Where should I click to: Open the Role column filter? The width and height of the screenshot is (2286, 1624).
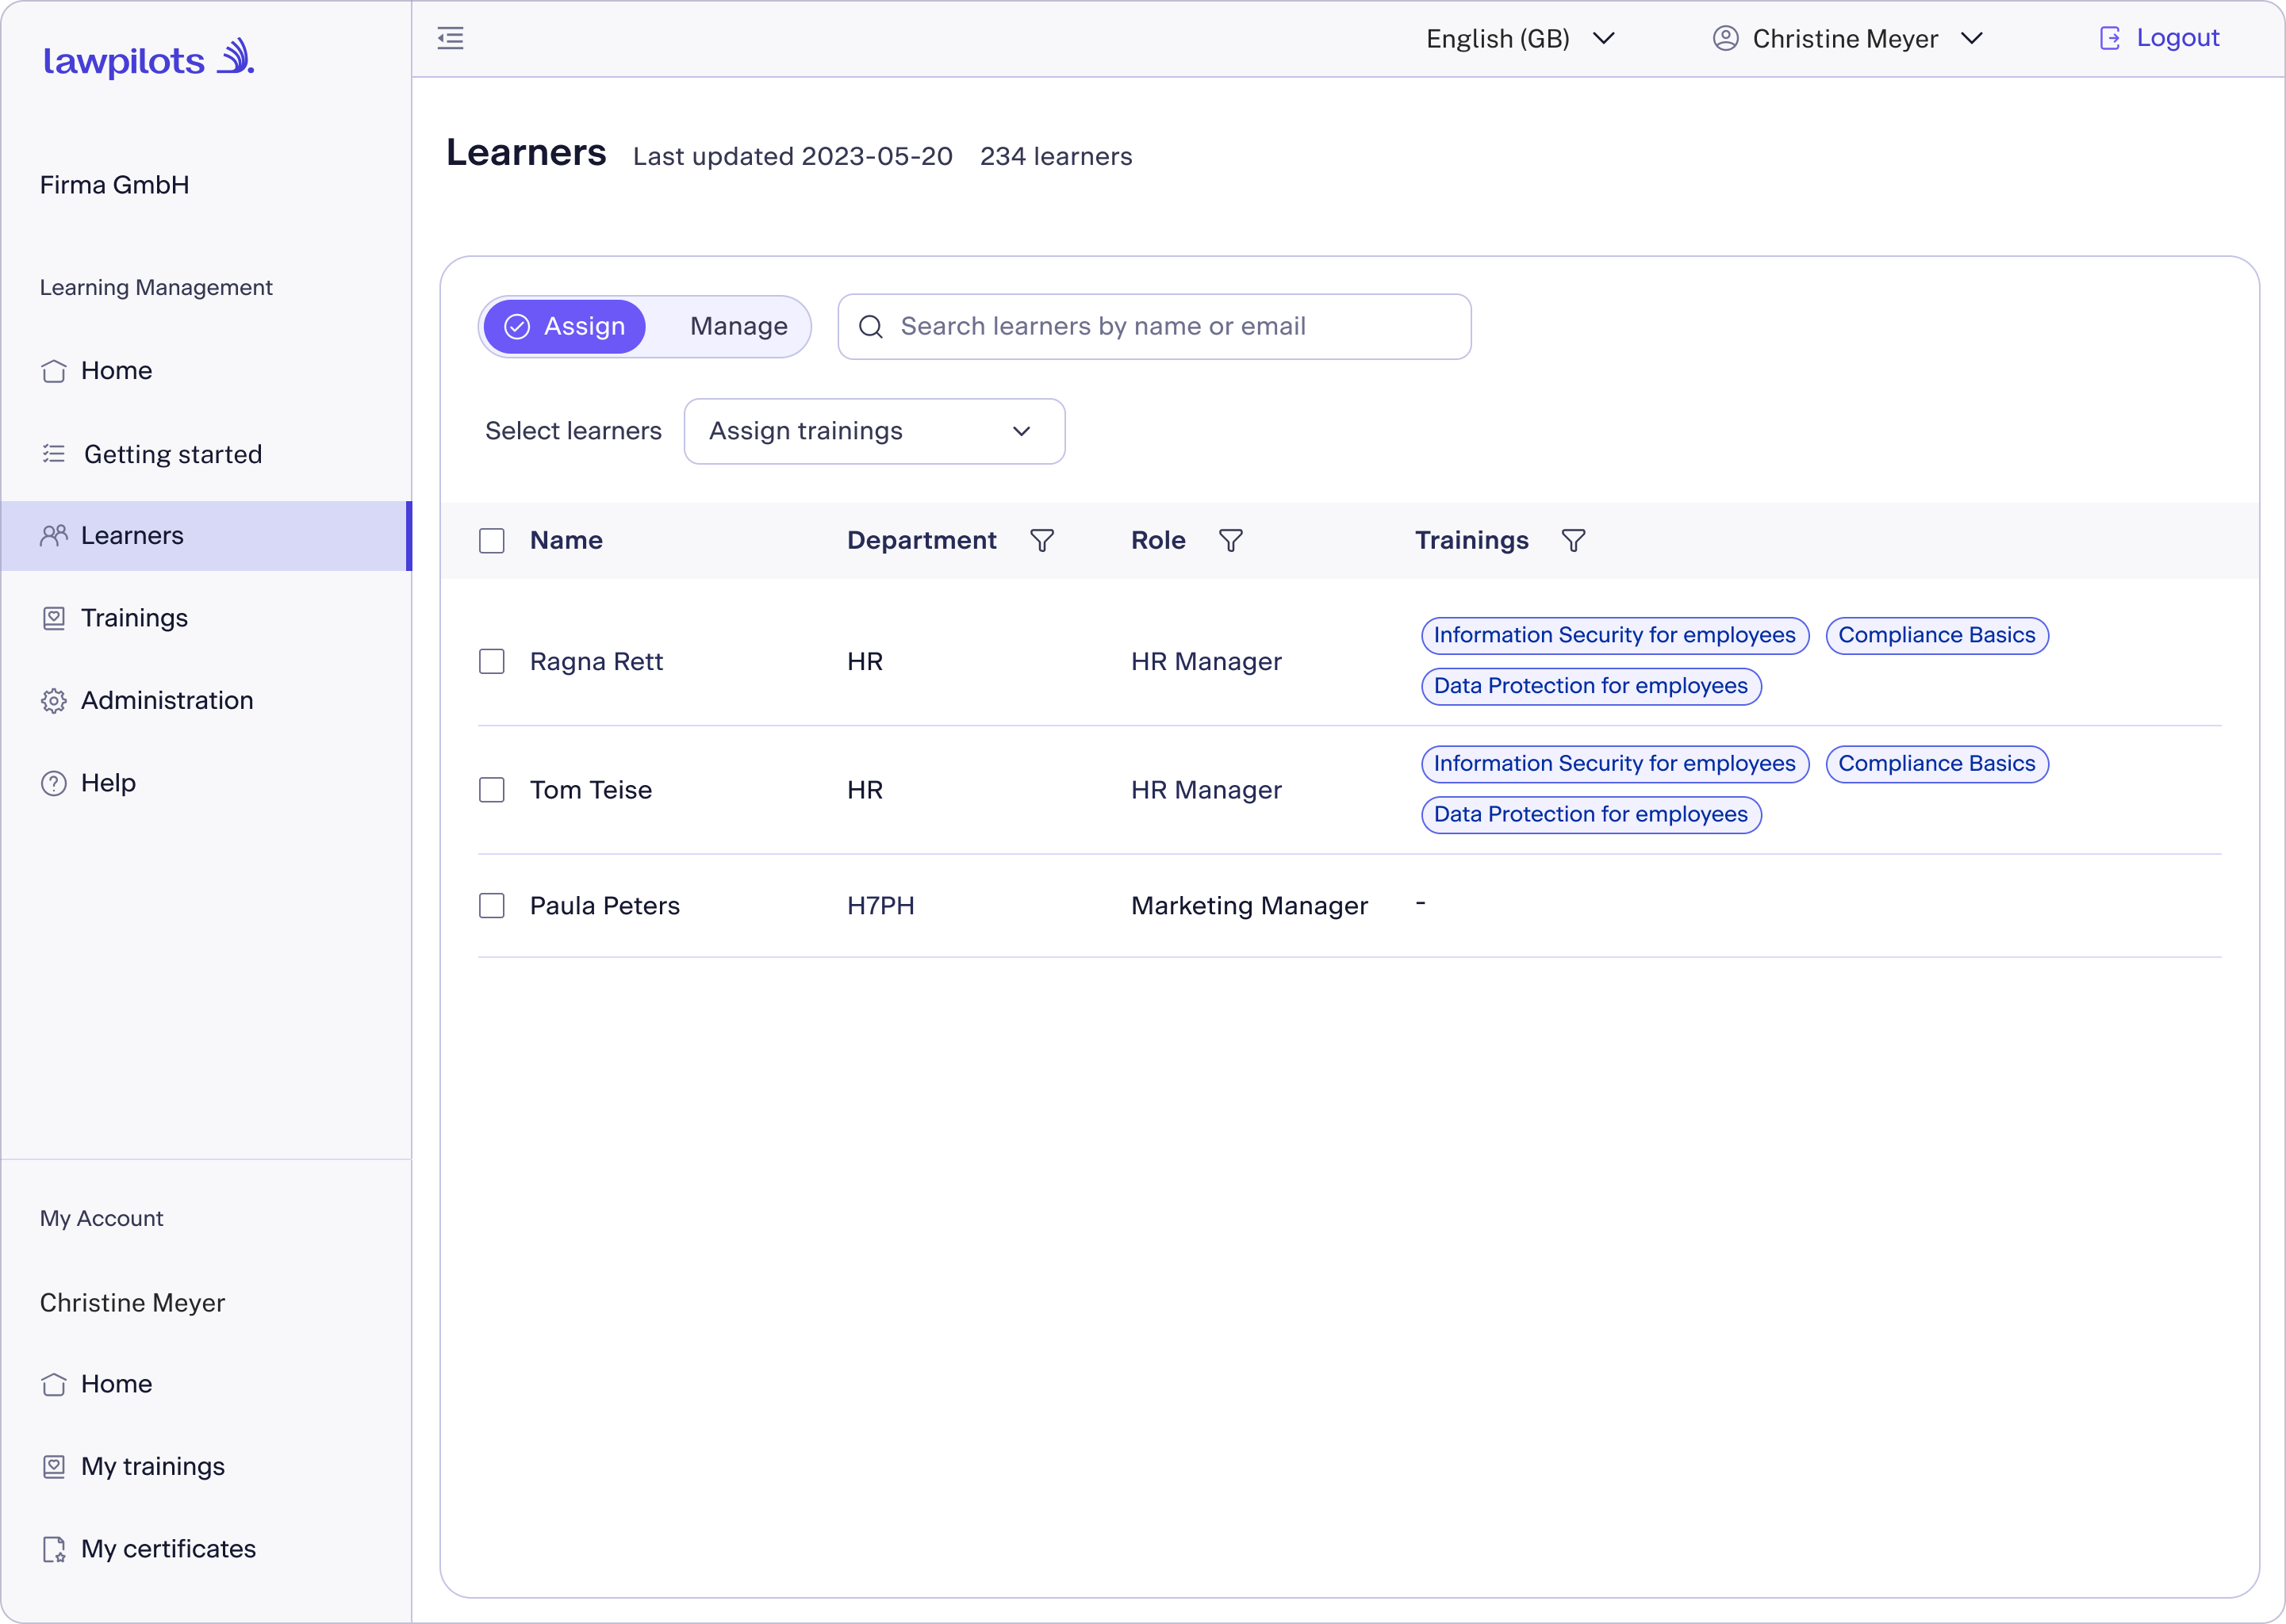tap(1231, 541)
